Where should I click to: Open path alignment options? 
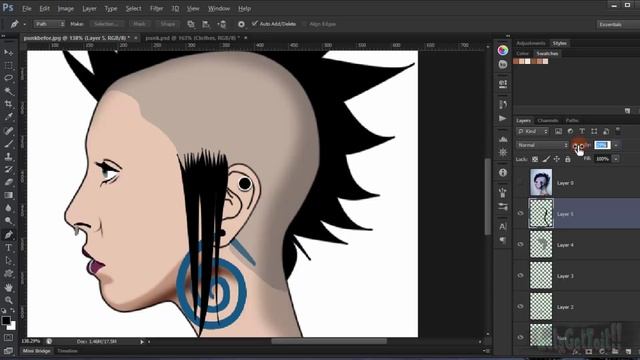click(206, 24)
